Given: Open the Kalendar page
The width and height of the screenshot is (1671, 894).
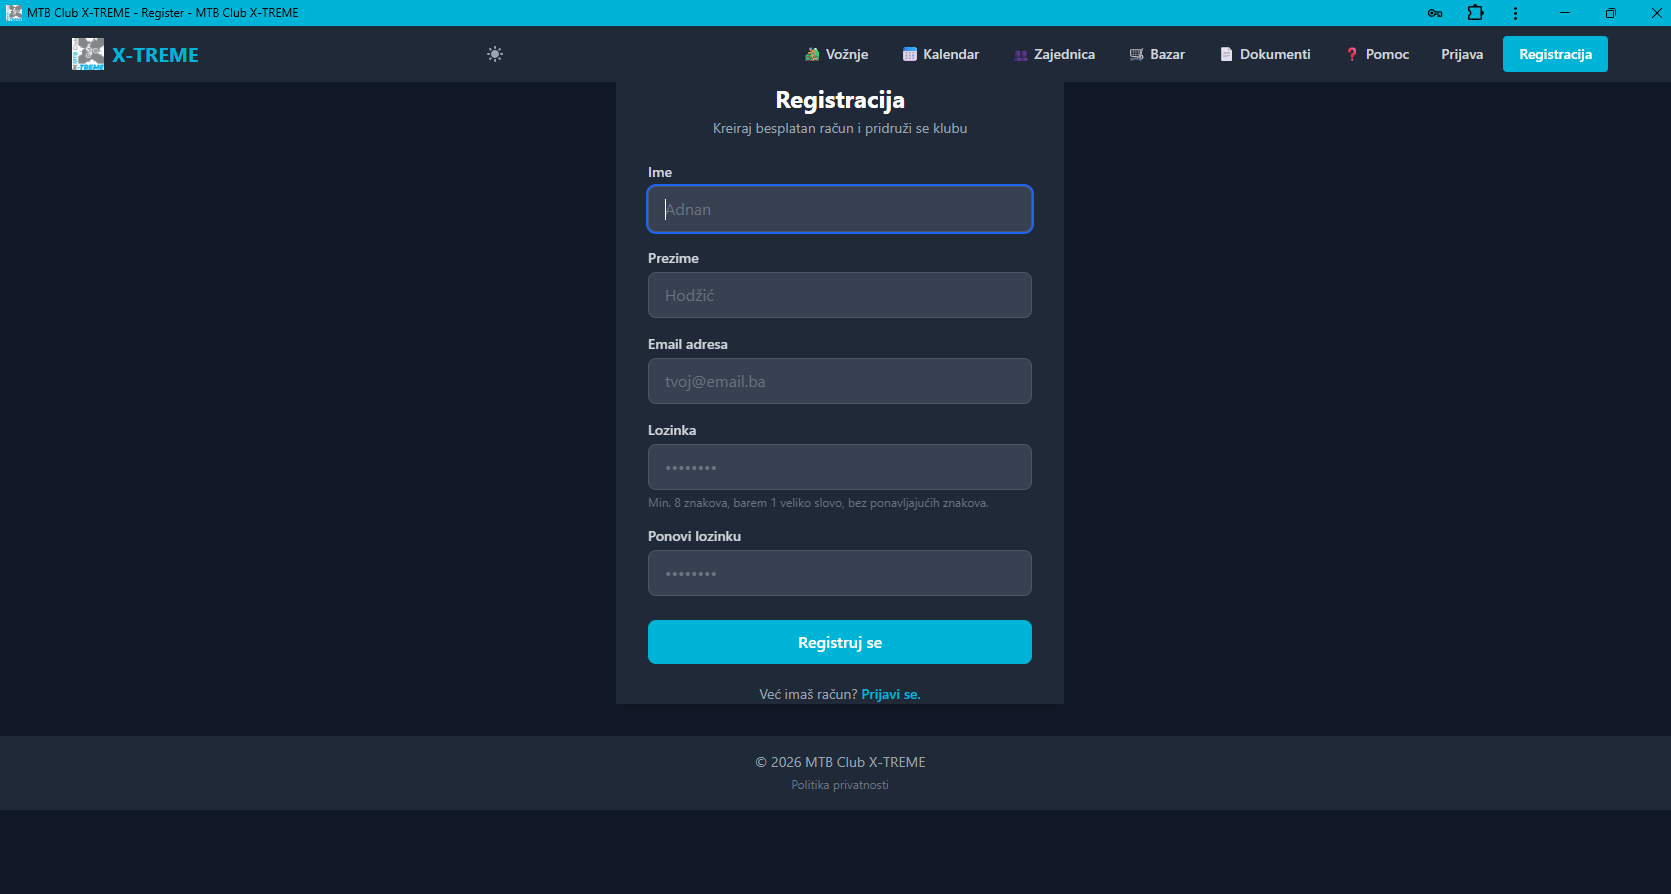Looking at the screenshot, I should pyautogui.click(x=941, y=54).
